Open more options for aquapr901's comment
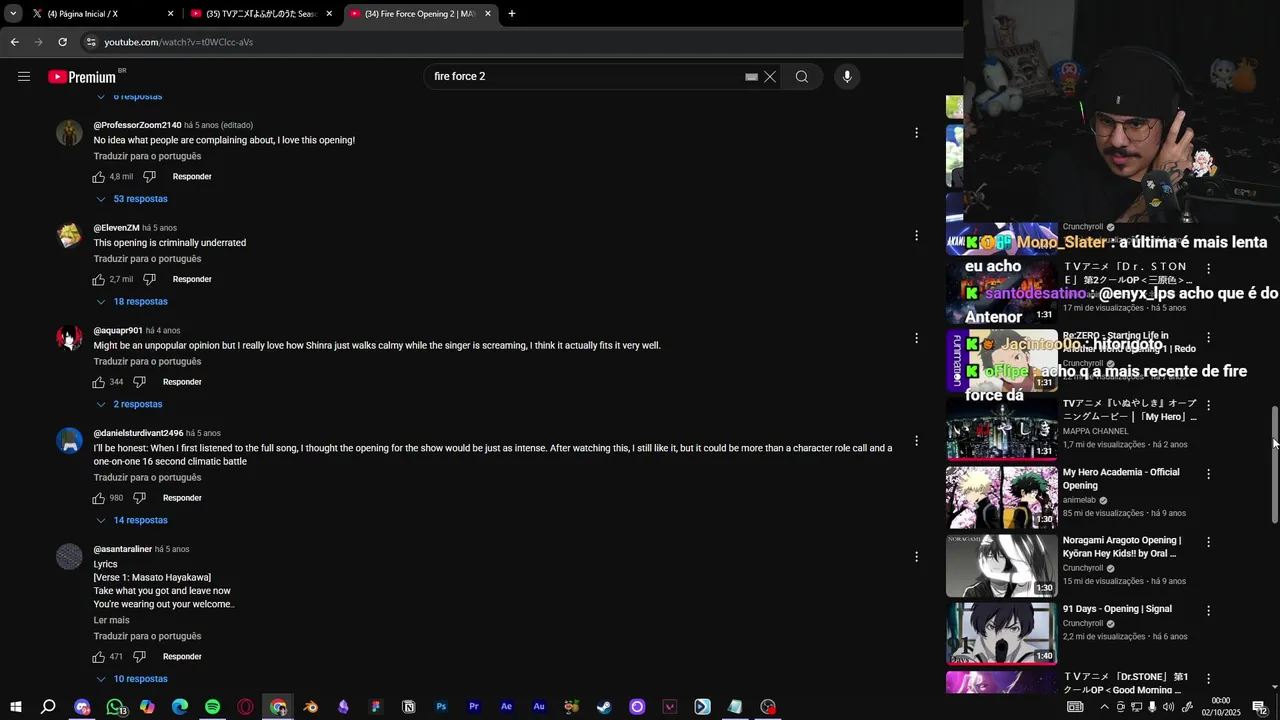This screenshot has height=720, width=1280. click(x=916, y=338)
